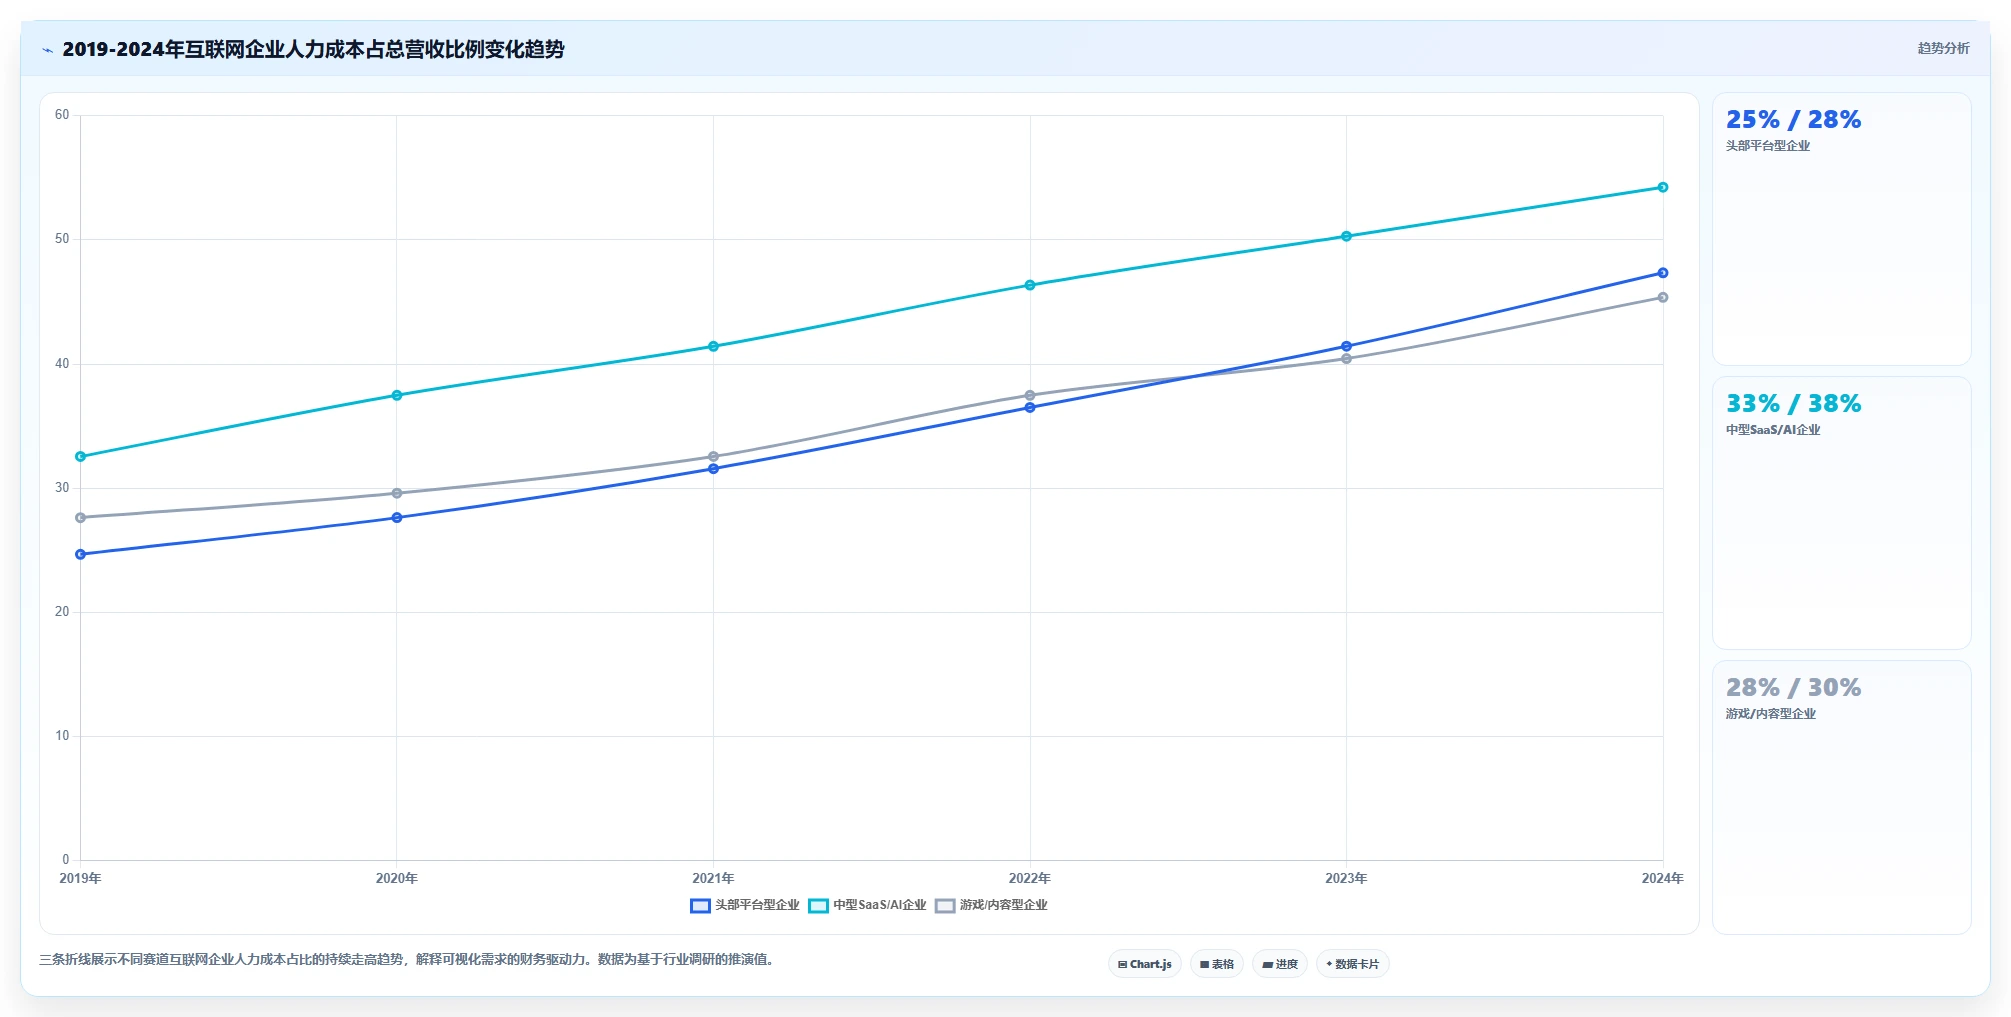
Task: Open the 28% / 30% 游戏/内容型企业 card
Action: pyautogui.click(x=1842, y=797)
